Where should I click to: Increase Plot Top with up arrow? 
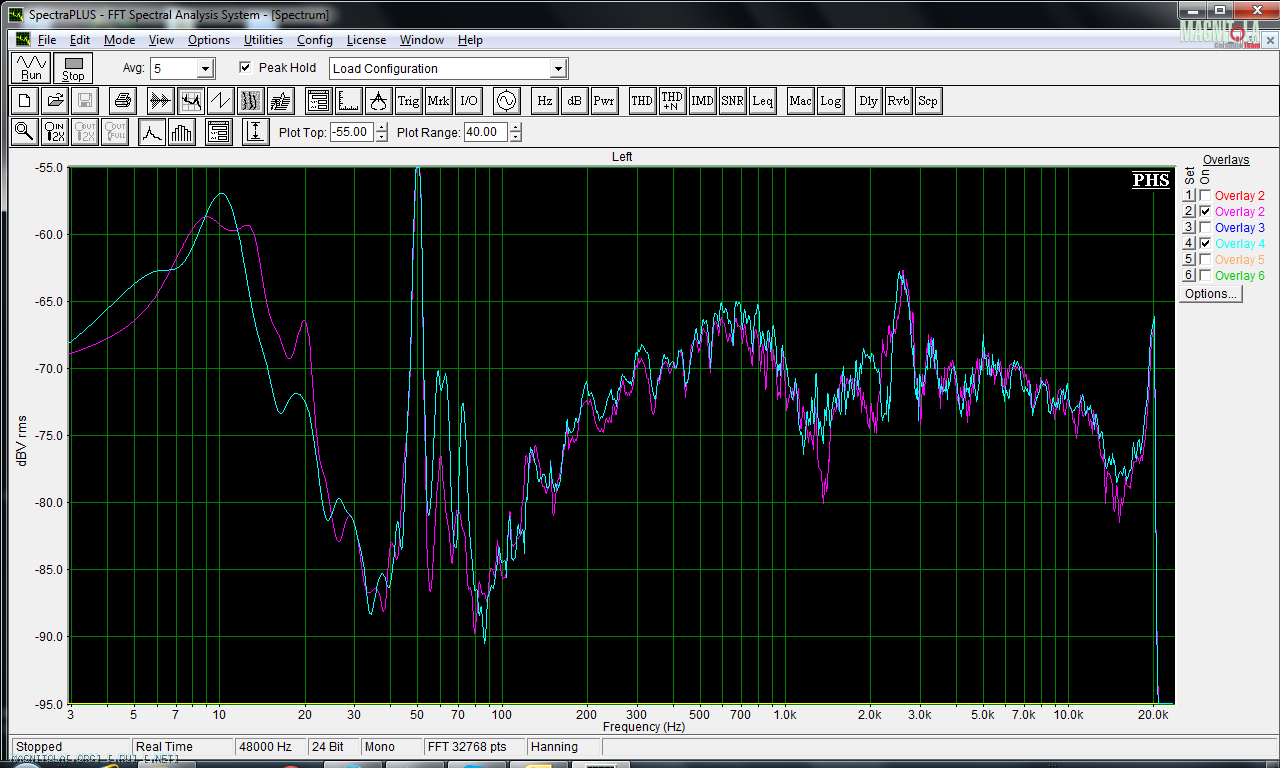pyautogui.click(x=382, y=128)
